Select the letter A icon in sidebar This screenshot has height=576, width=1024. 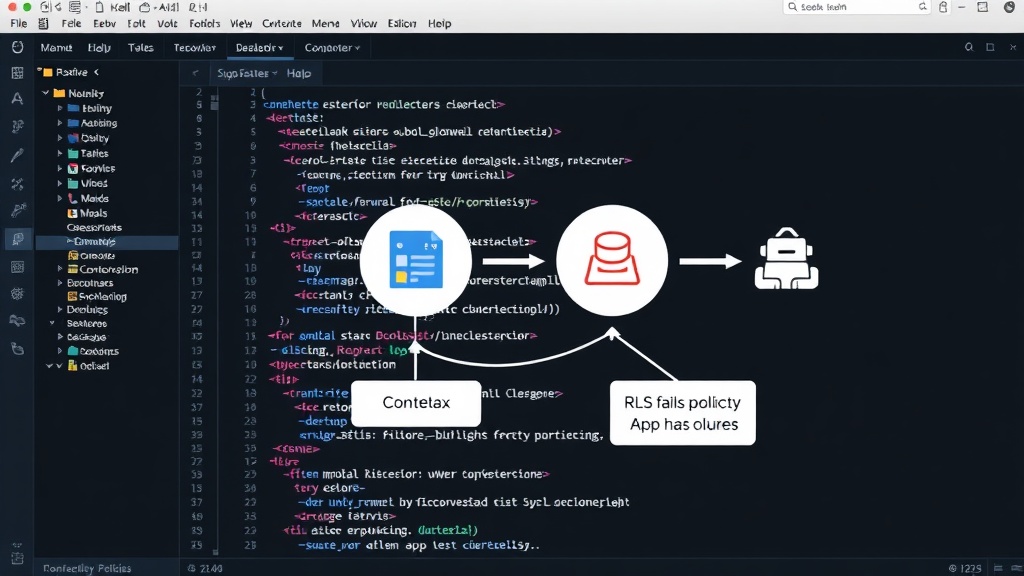click(18, 99)
